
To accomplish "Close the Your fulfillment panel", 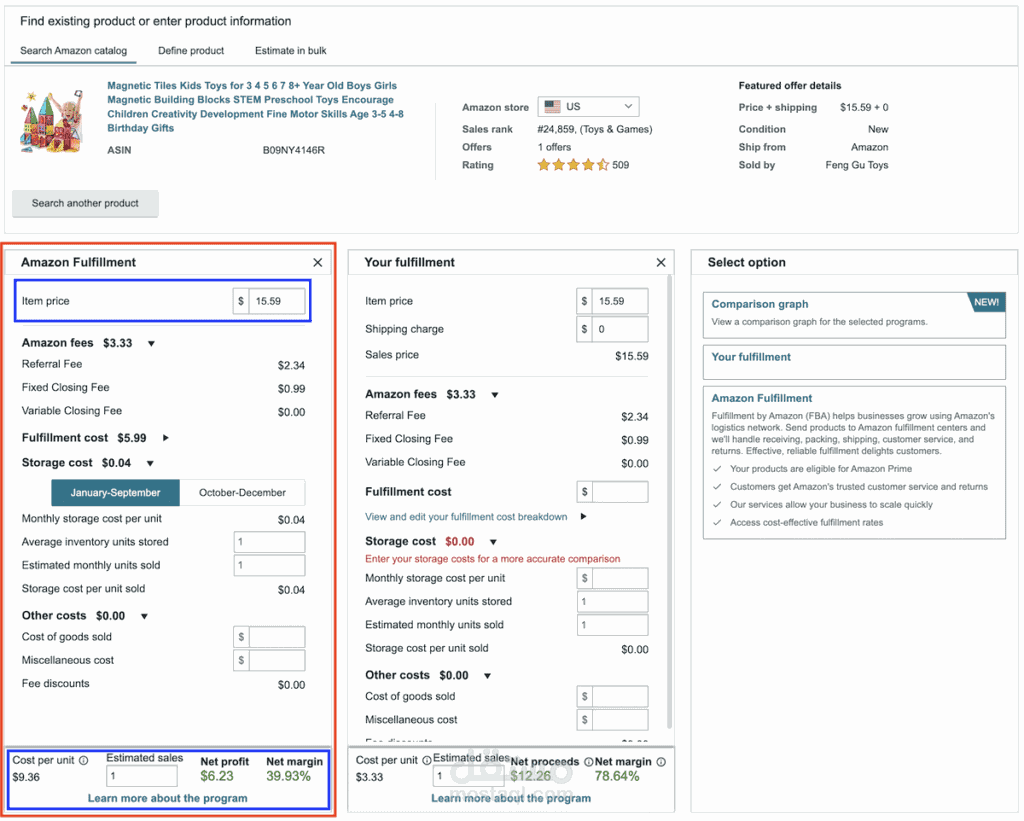I will [x=661, y=263].
